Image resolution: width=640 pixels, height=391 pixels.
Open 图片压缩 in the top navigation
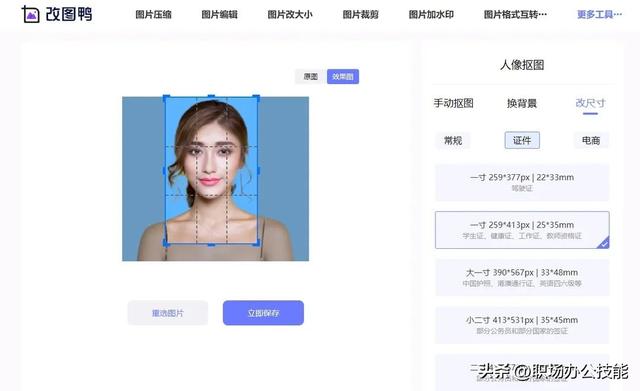153,15
